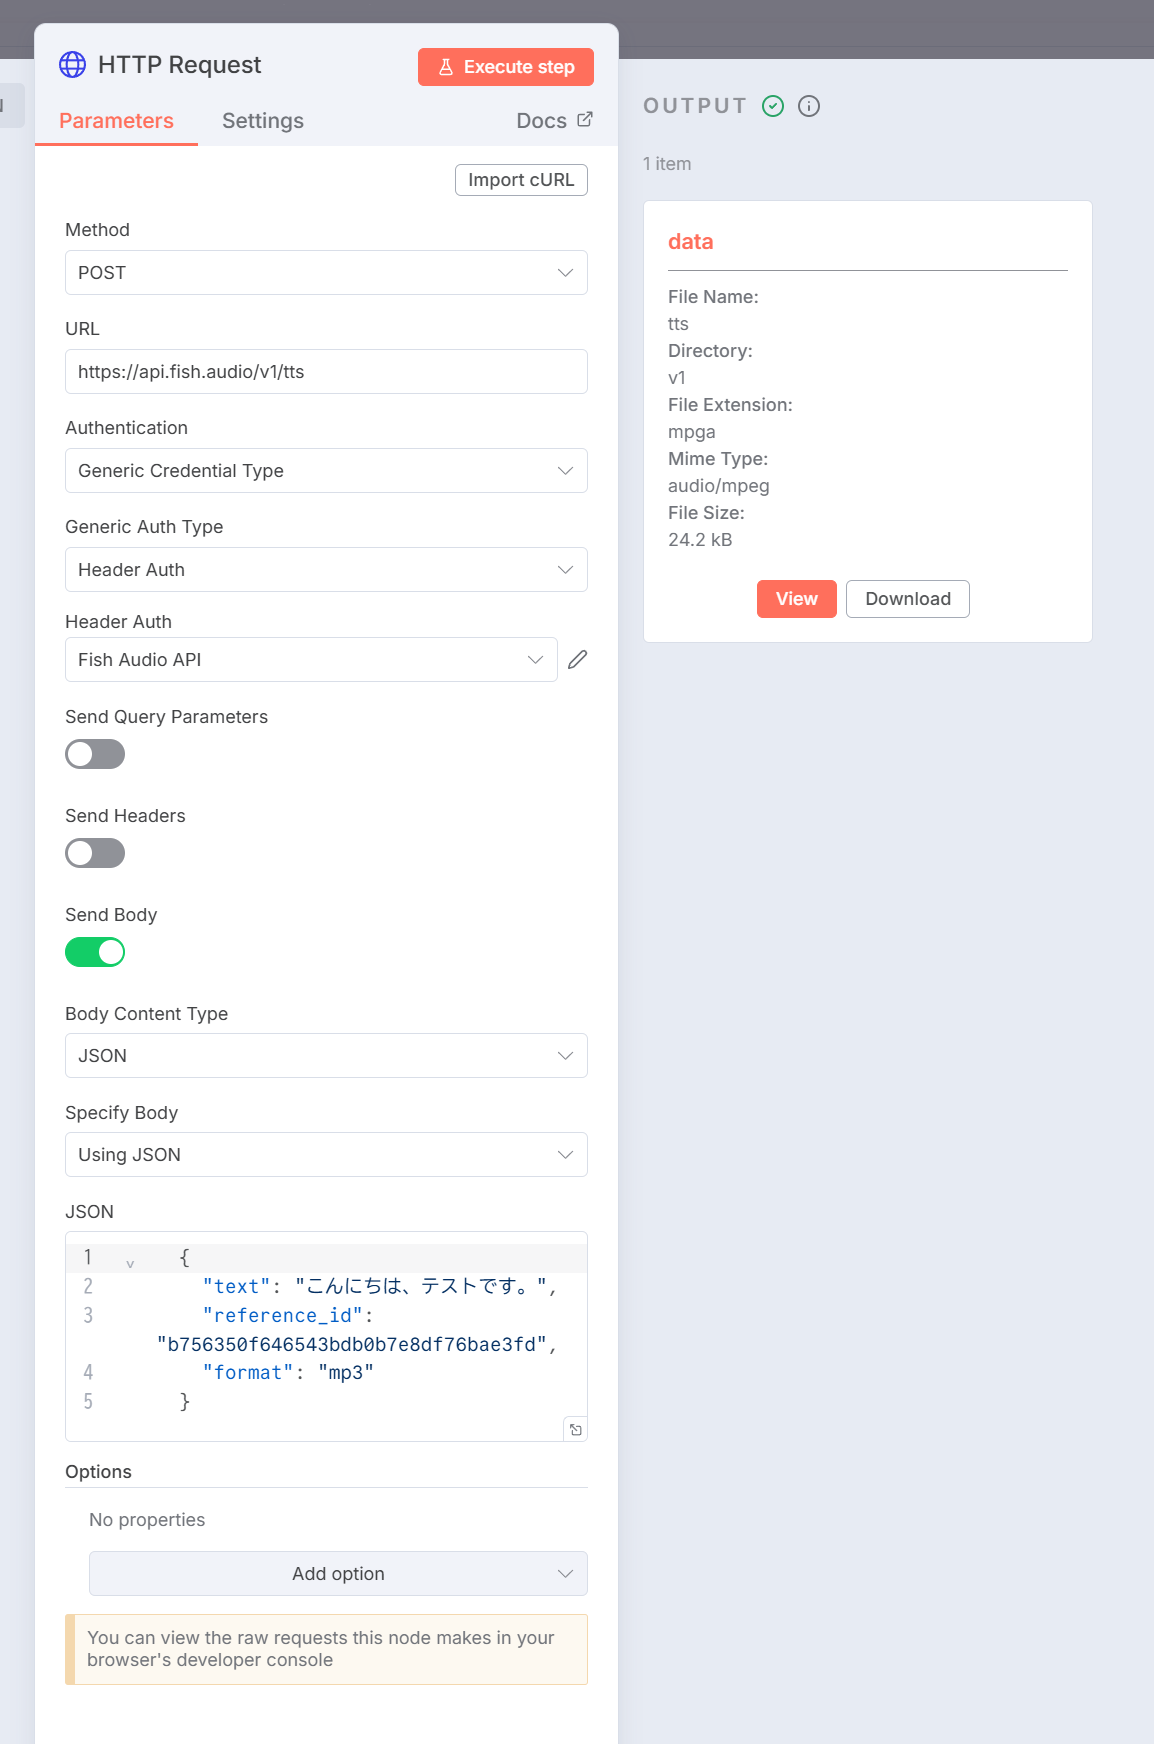Expand the Body Content Type dropdown
This screenshot has height=1744, width=1154.
click(326, 1056)
